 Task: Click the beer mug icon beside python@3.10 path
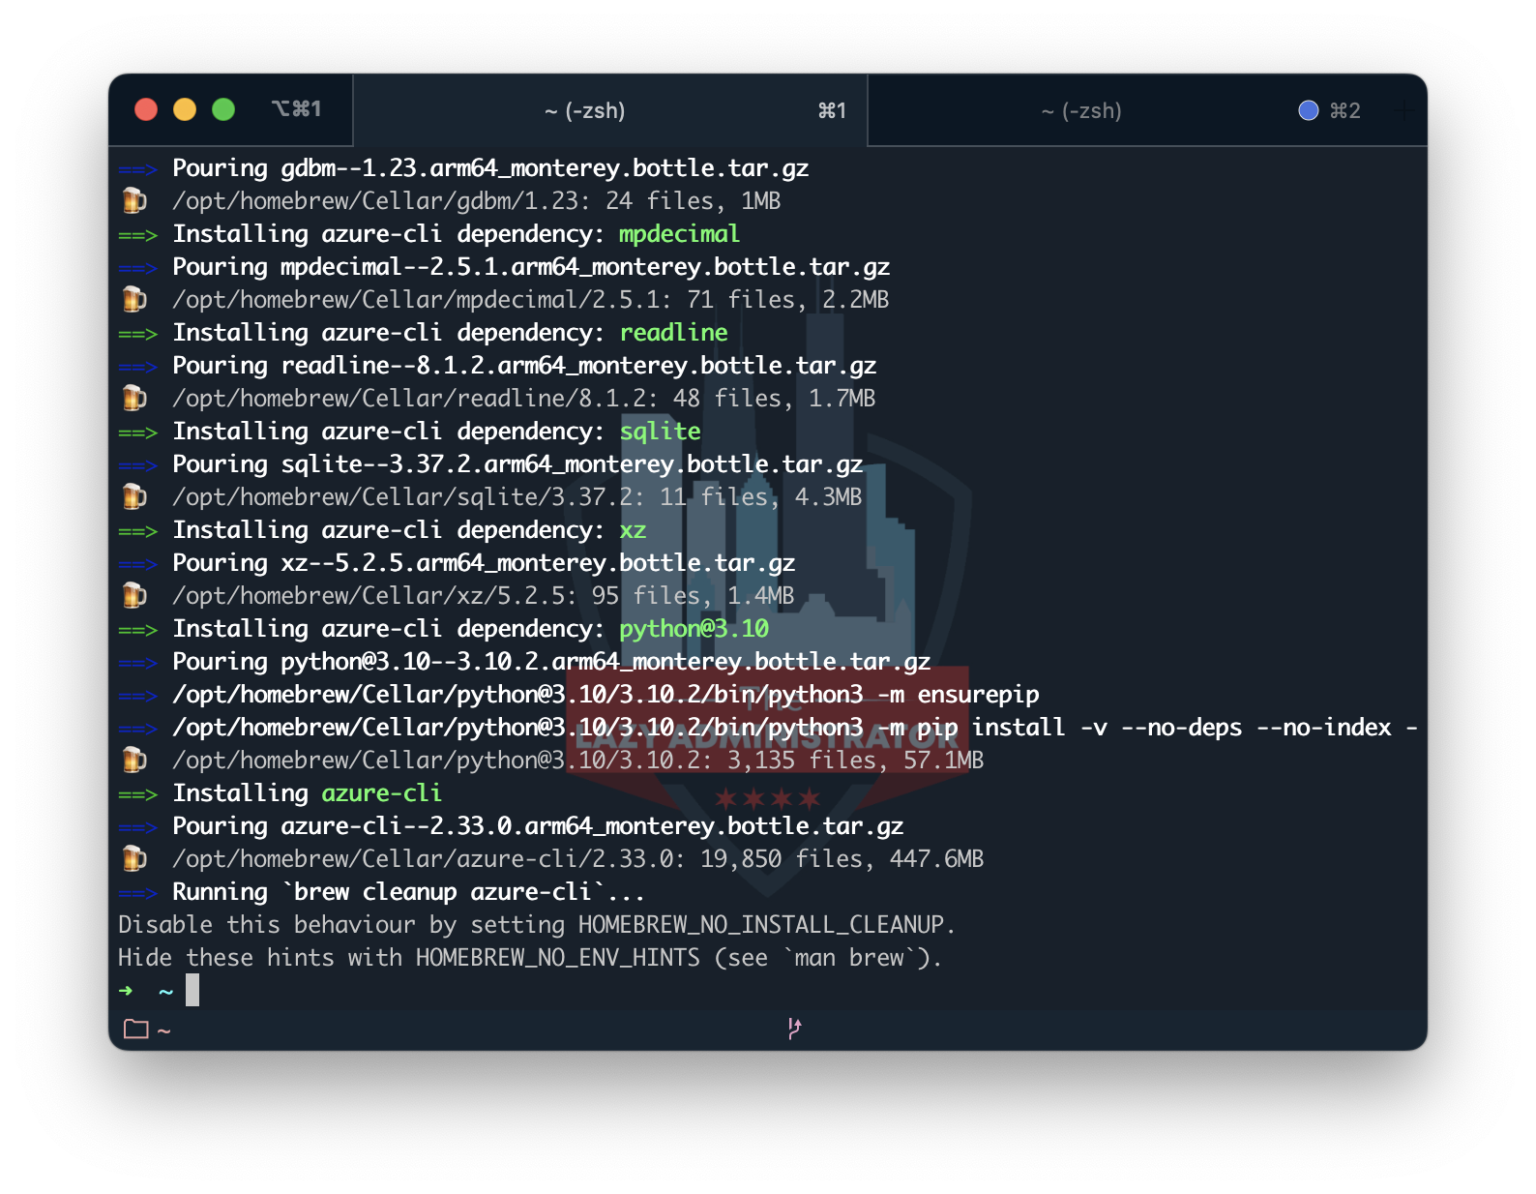coord(134,760)
